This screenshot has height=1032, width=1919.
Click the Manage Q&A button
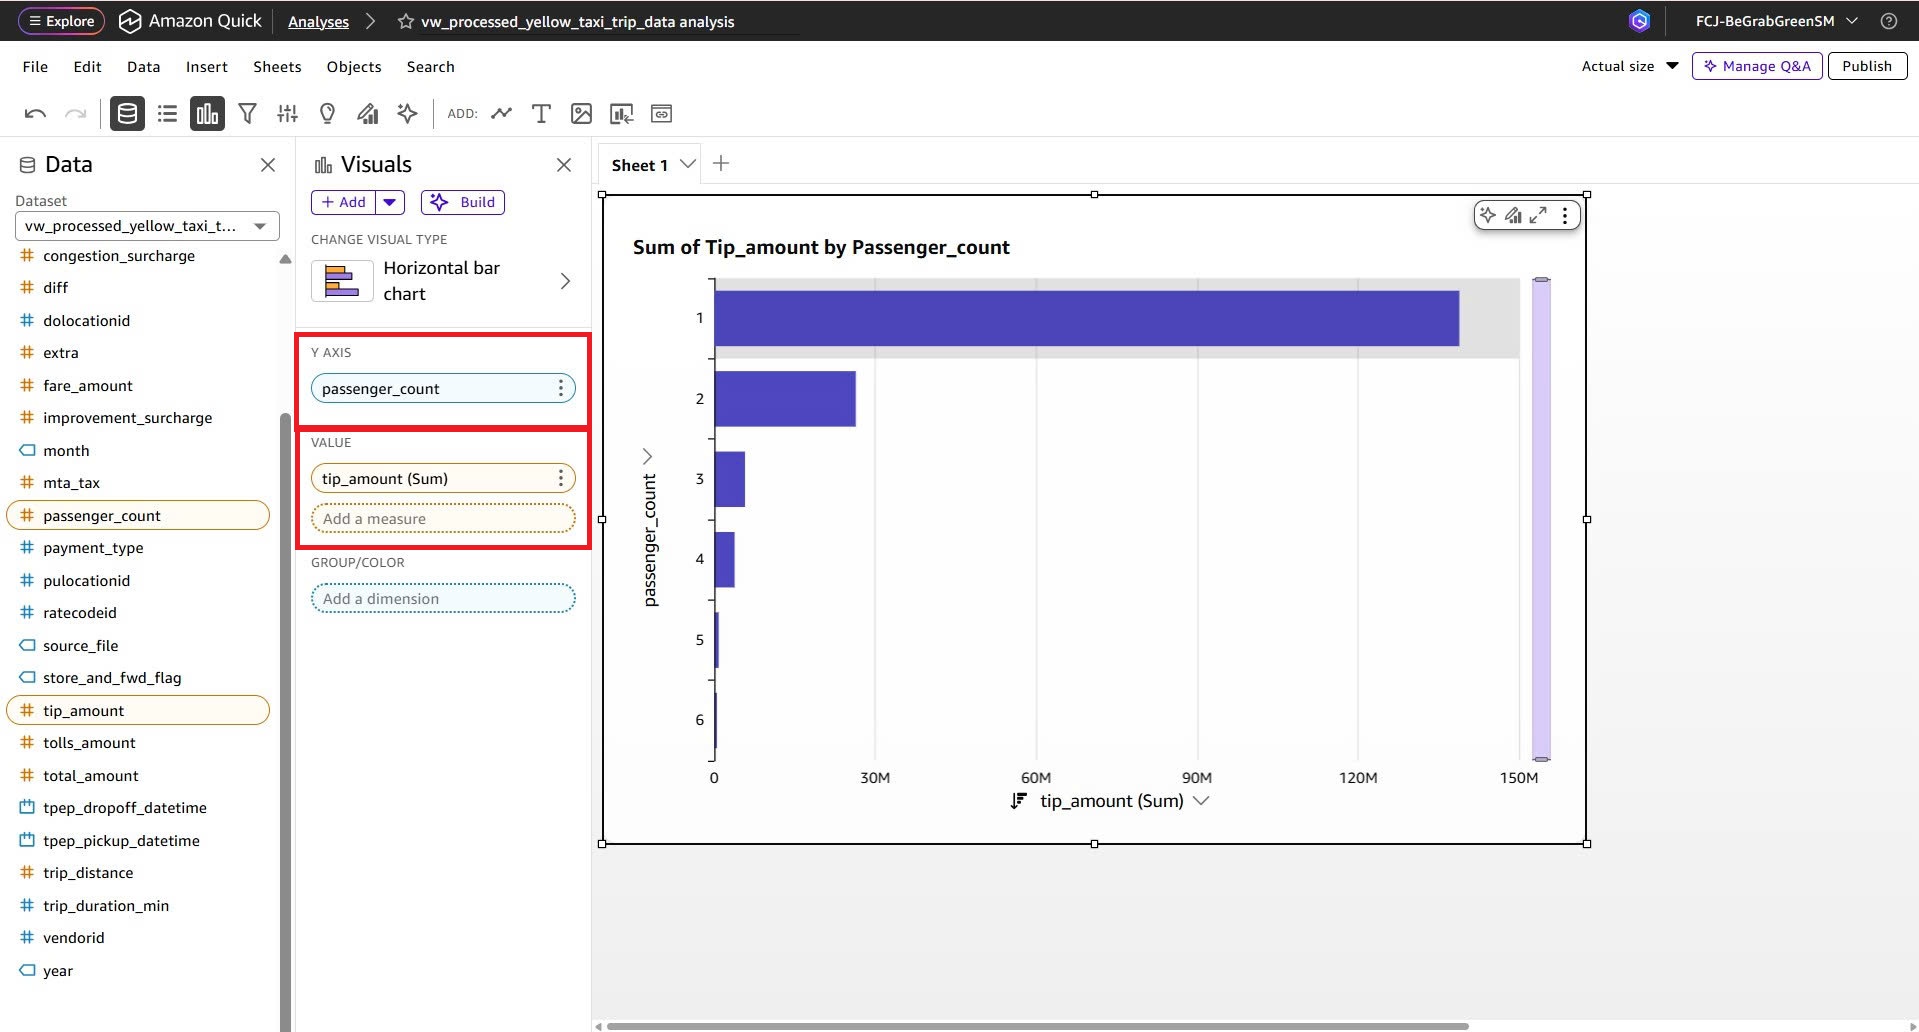click(1757, 66)
